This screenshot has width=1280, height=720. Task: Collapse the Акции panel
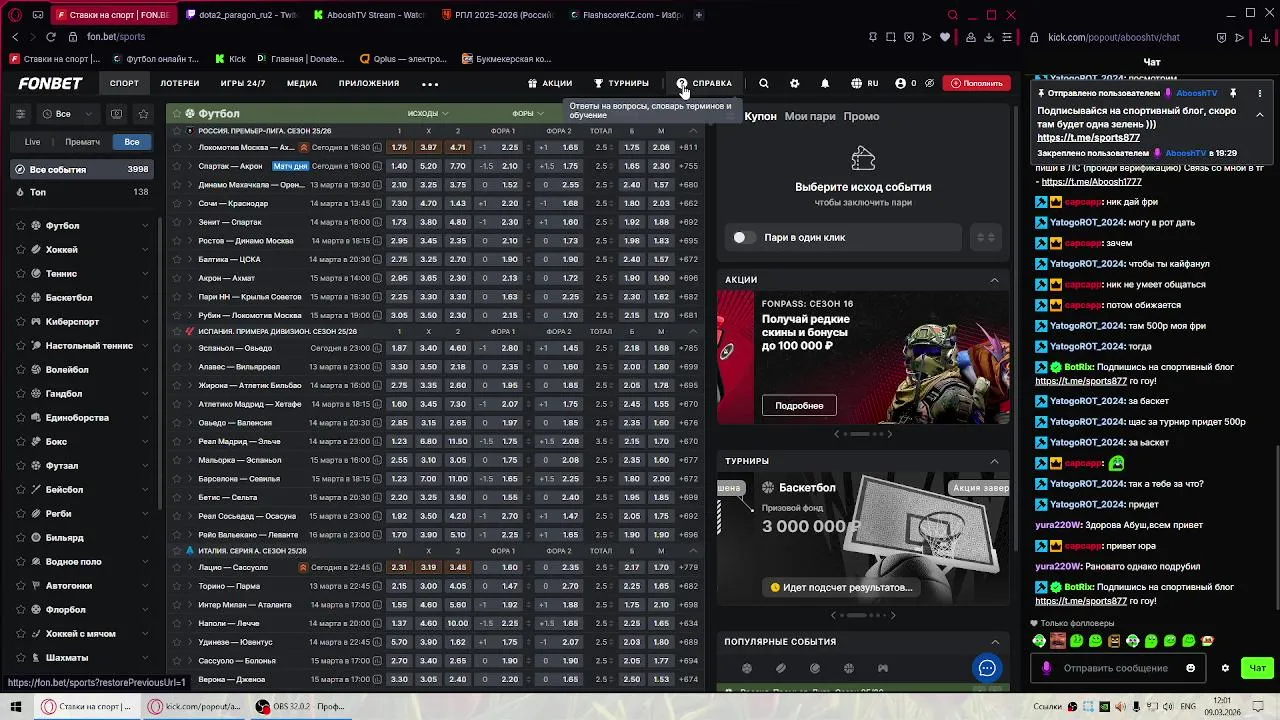994,280
